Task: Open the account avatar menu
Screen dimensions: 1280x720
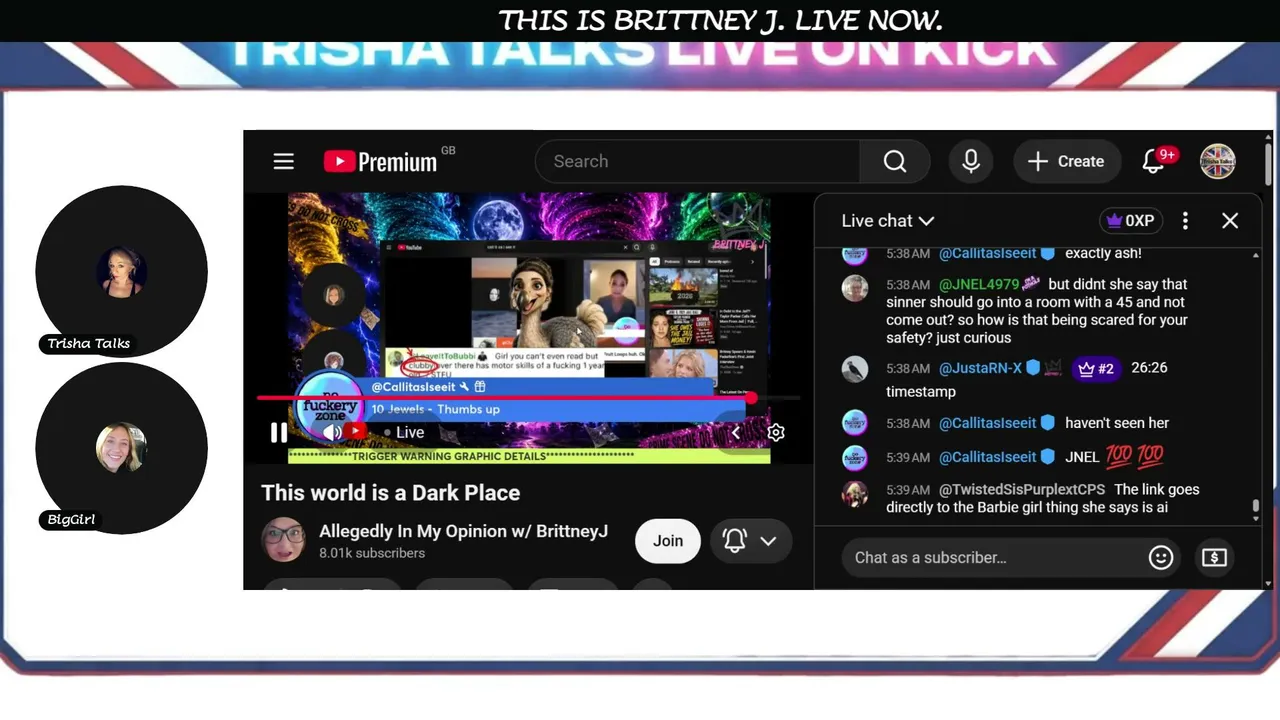Action: [x=1218, y=161]
